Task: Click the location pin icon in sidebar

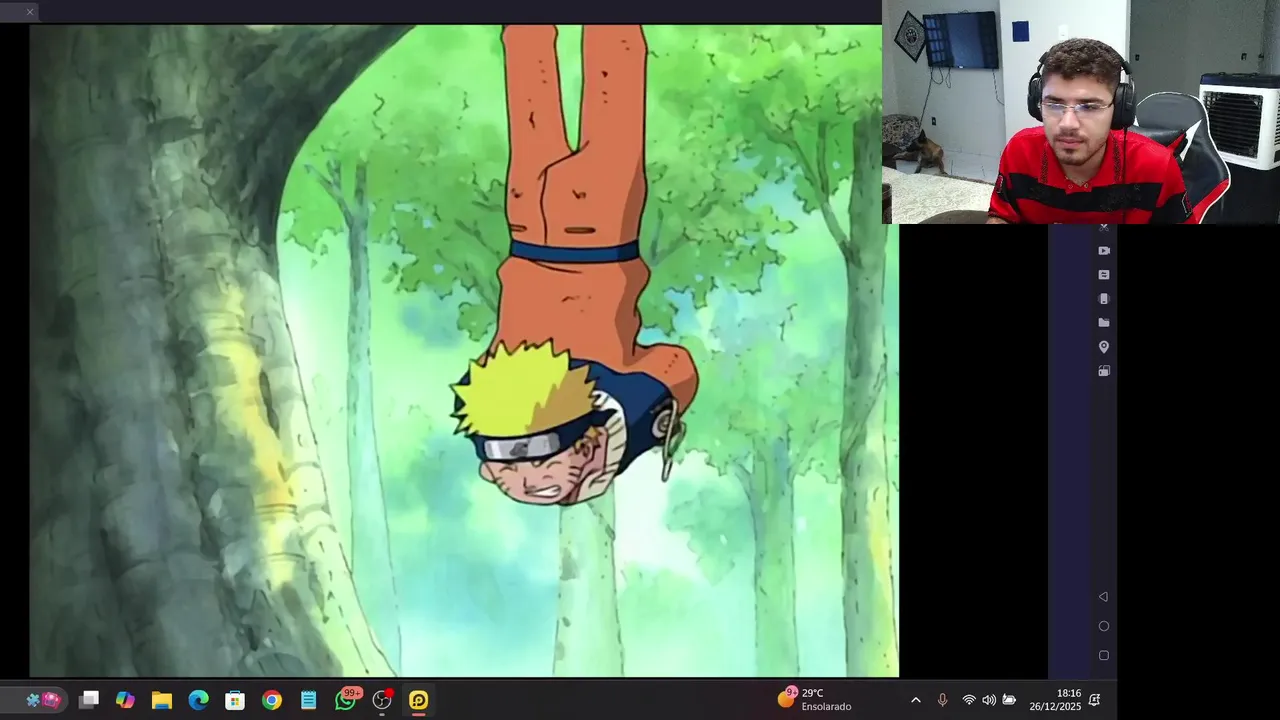Action: [1104, 347]
